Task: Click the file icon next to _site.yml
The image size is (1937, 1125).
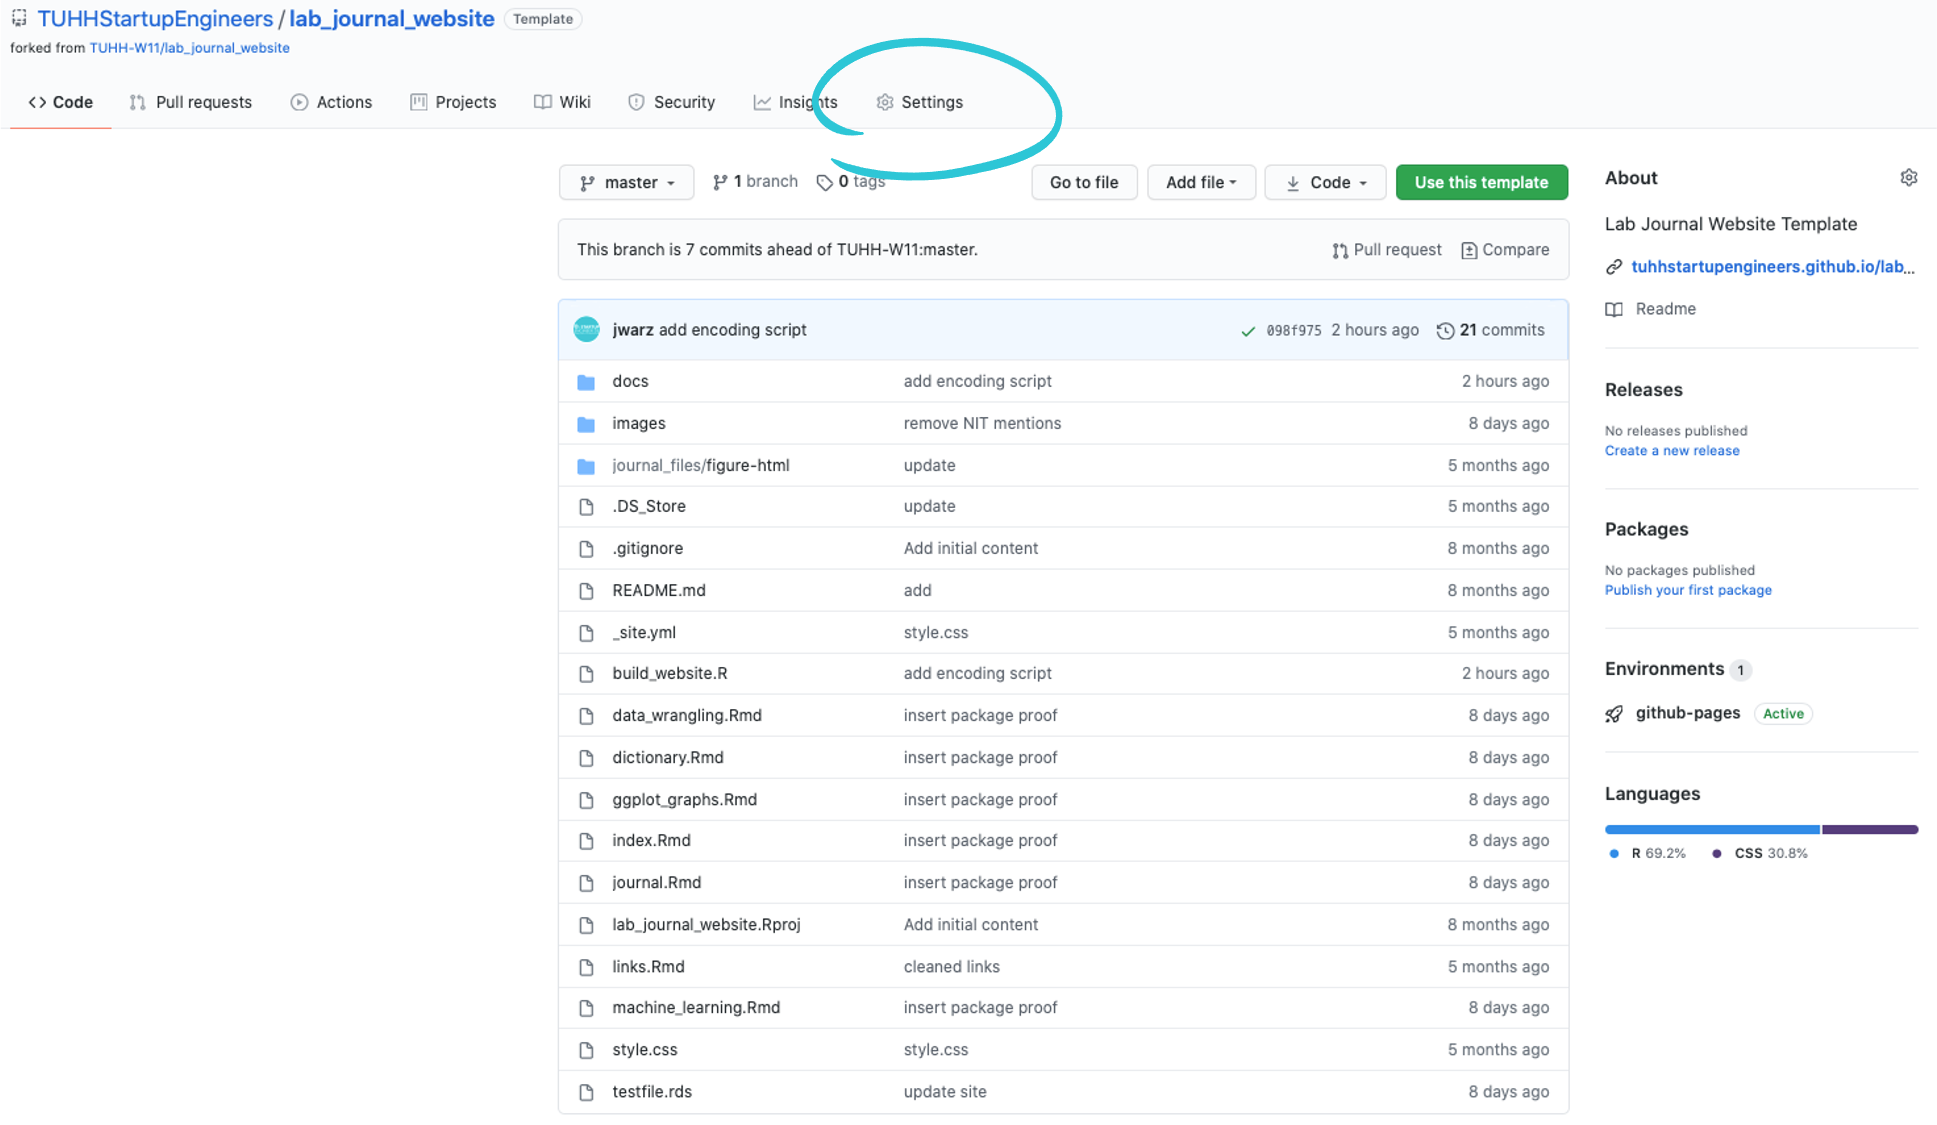Action: click(x=587, y=633)
